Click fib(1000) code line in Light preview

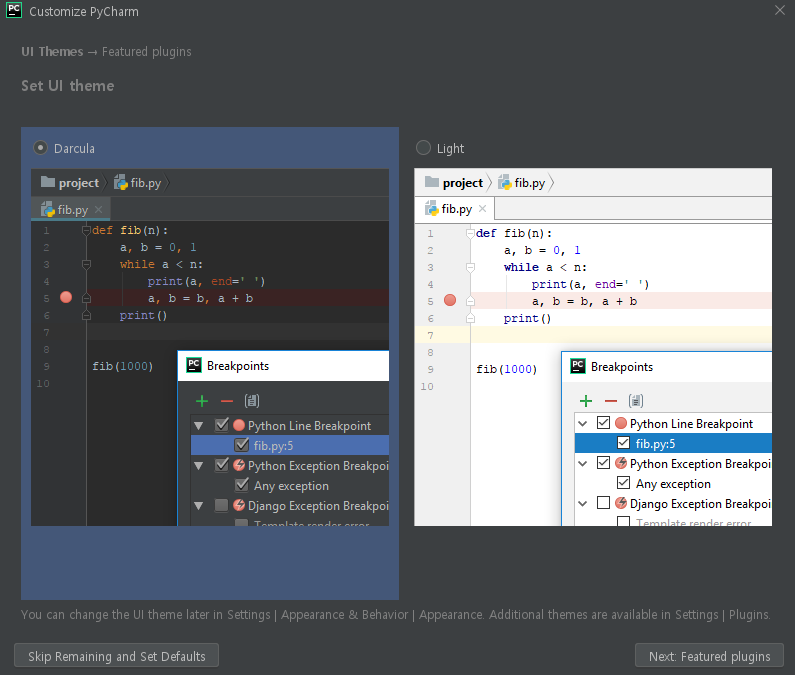pos(506,369)
